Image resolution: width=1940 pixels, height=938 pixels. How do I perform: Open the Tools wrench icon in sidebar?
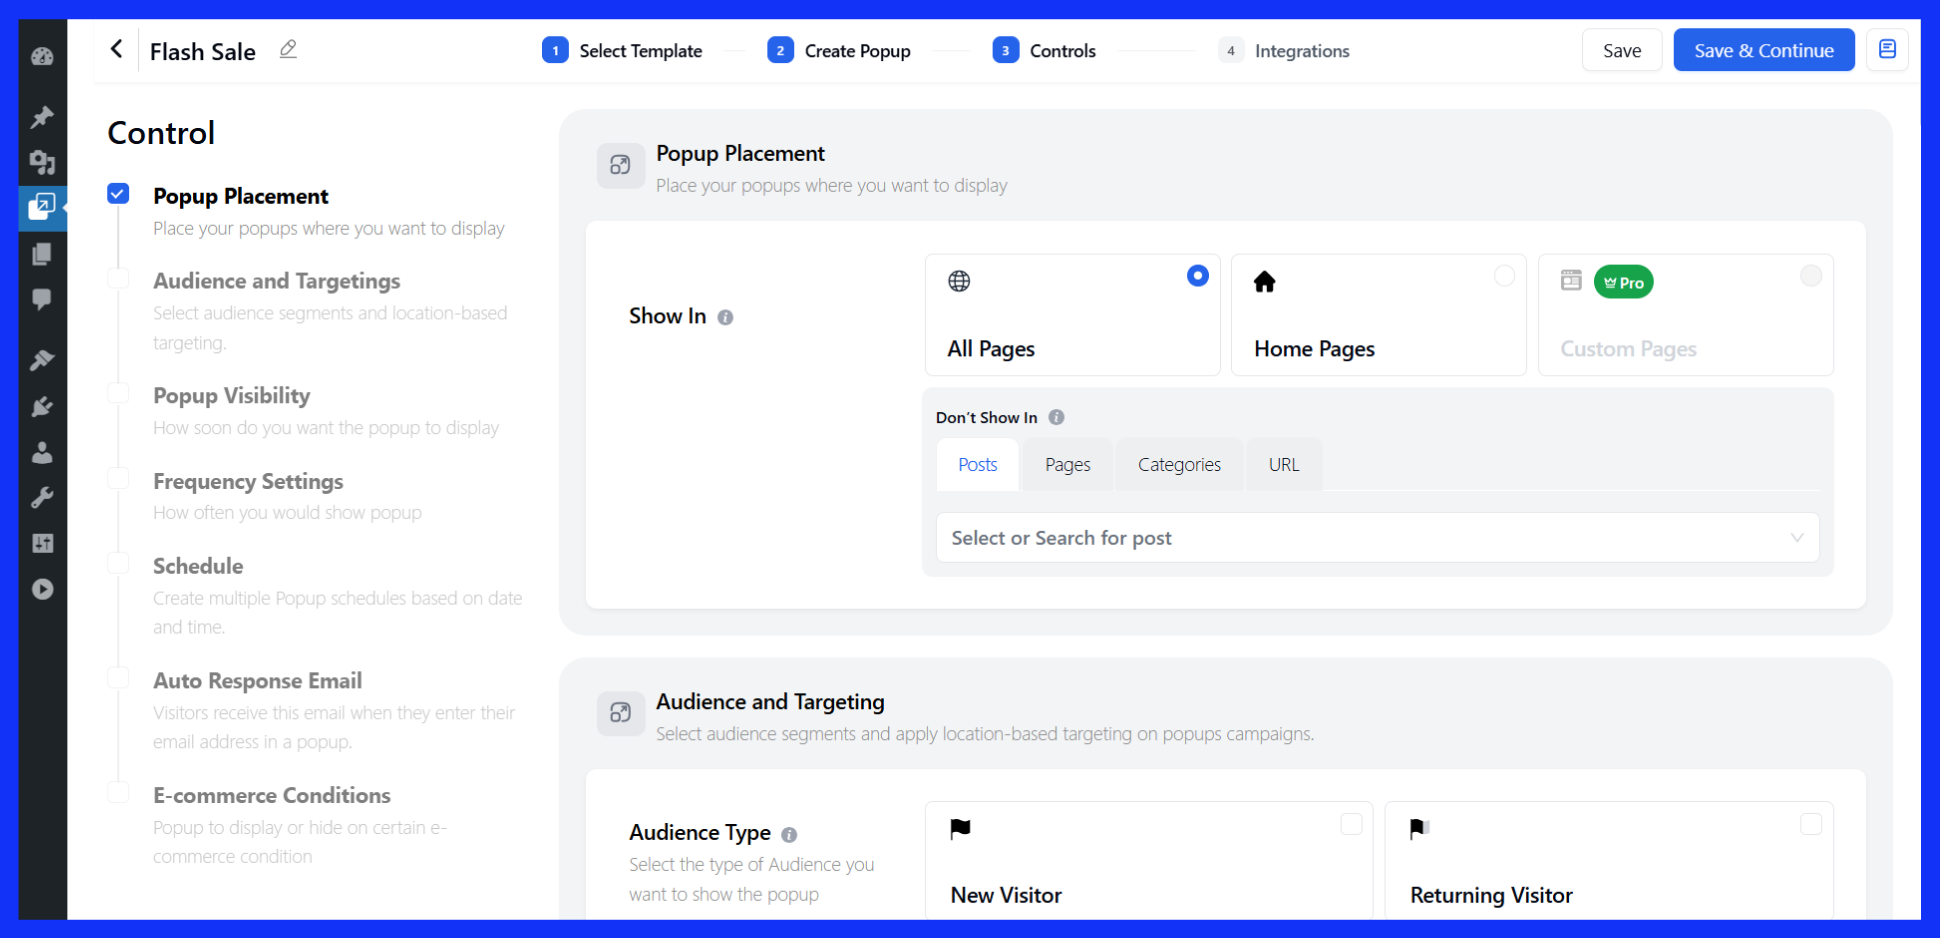point(42,498)
